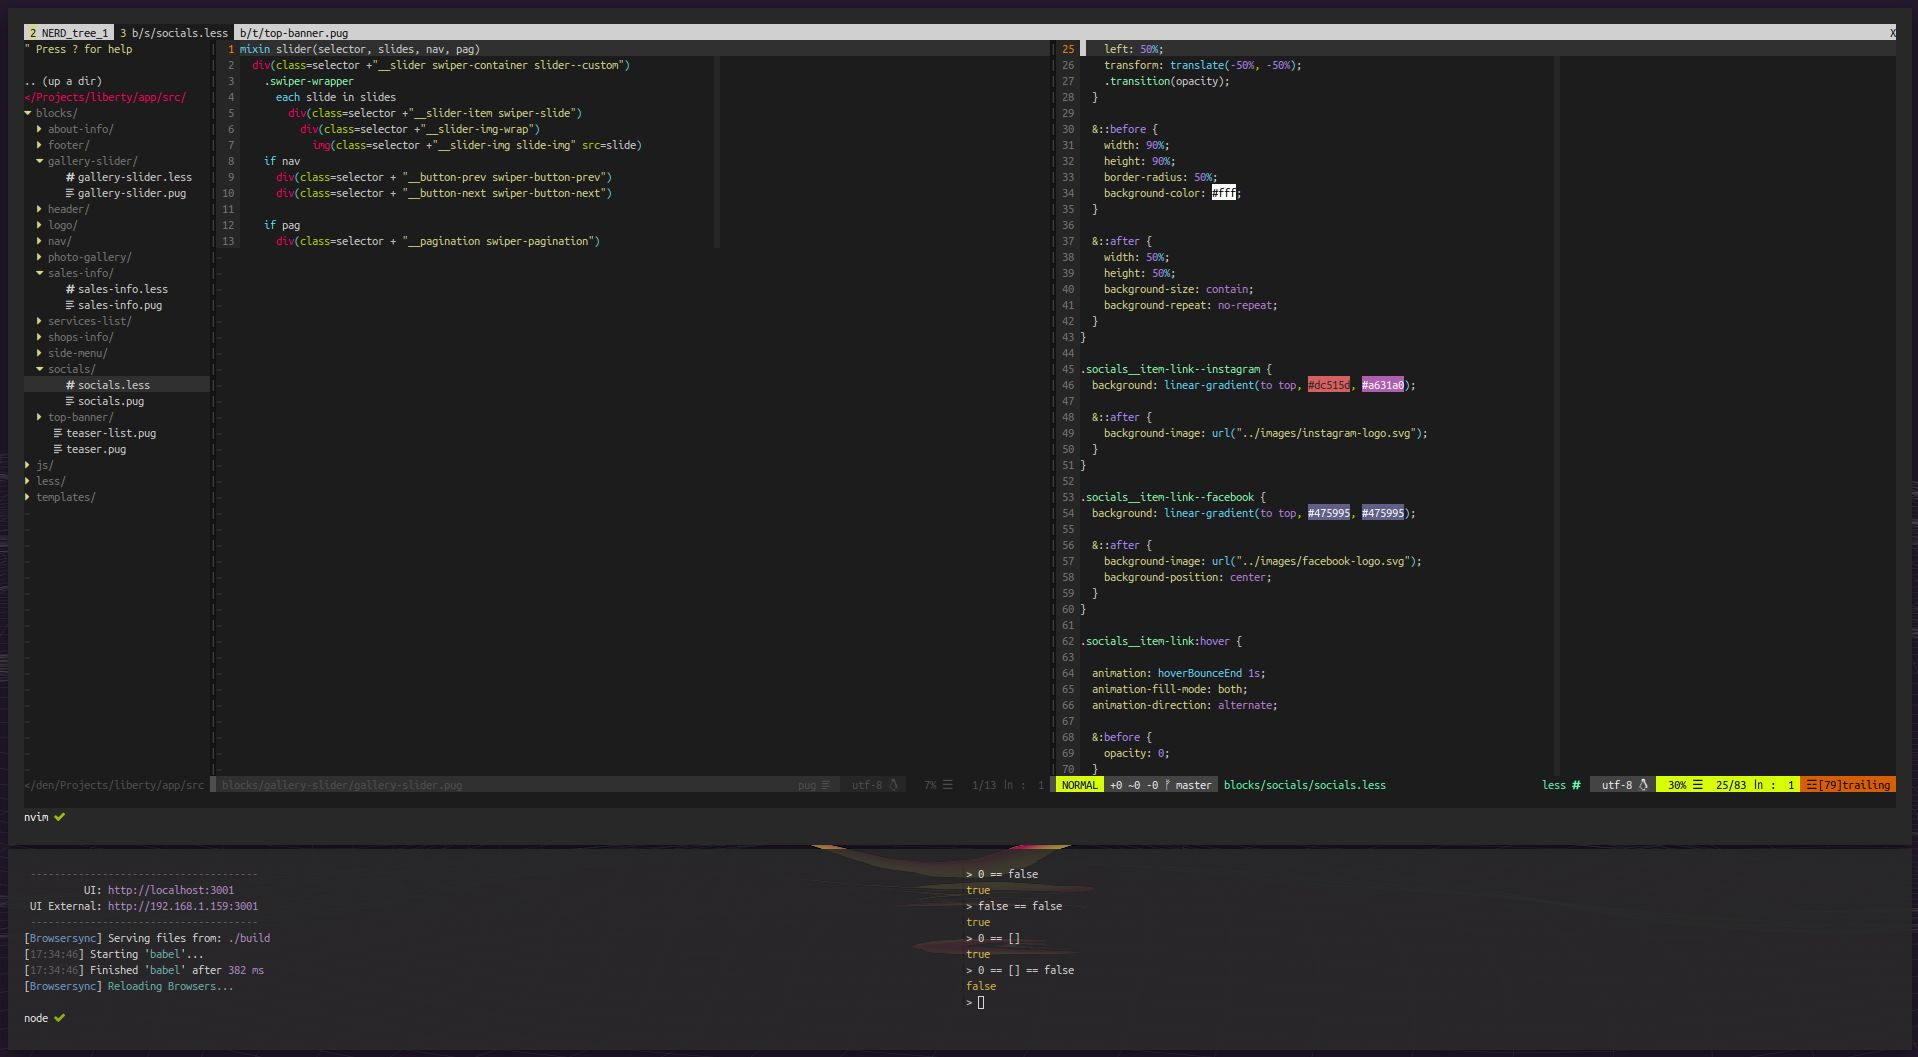Click the git branch icon beside master

pos(1168,785)
